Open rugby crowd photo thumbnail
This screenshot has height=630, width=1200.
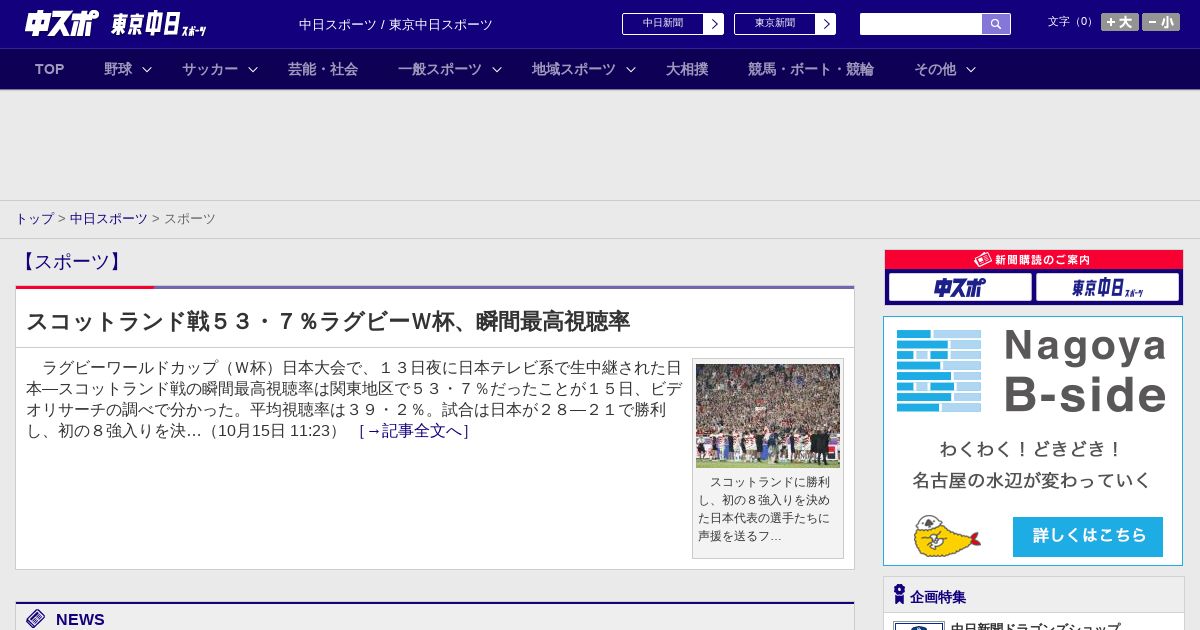click(768, 416)
